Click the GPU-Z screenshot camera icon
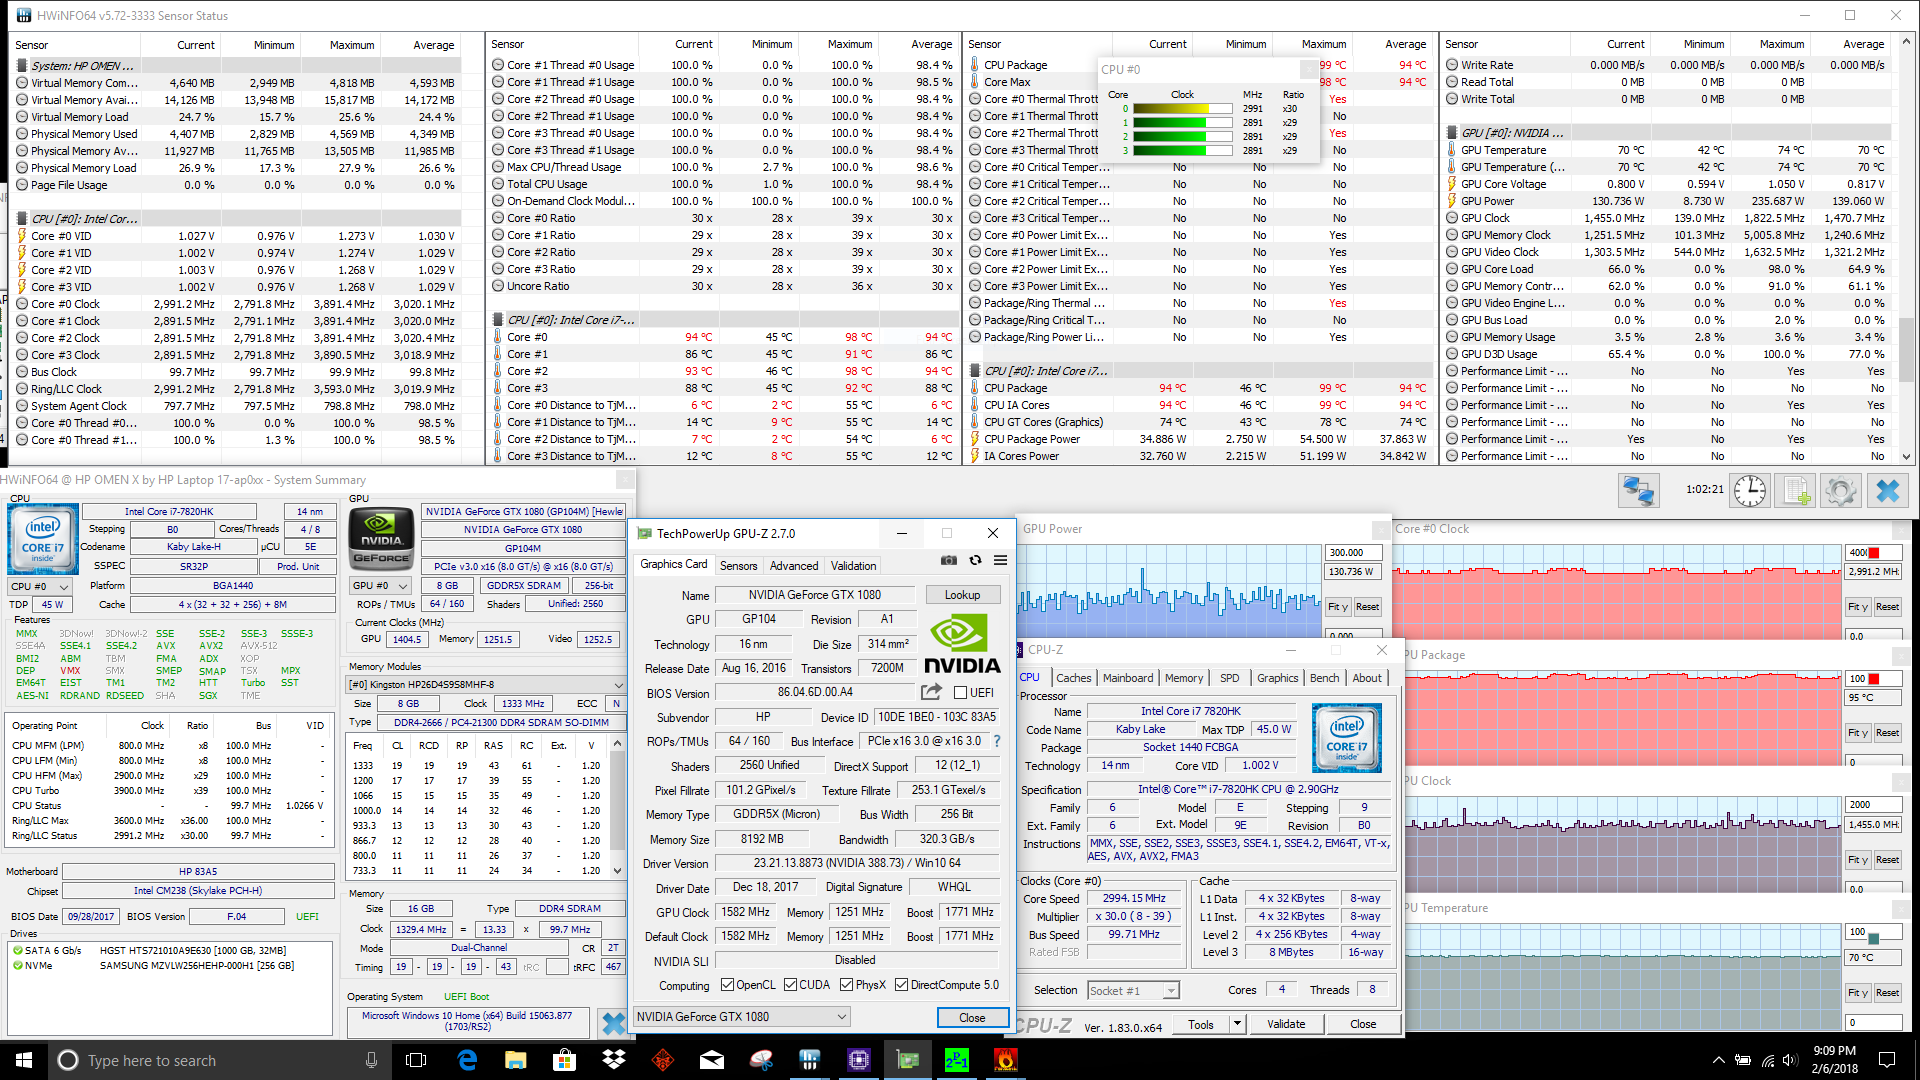Viewport: 1920px width, 1080px height. [949, 560]
